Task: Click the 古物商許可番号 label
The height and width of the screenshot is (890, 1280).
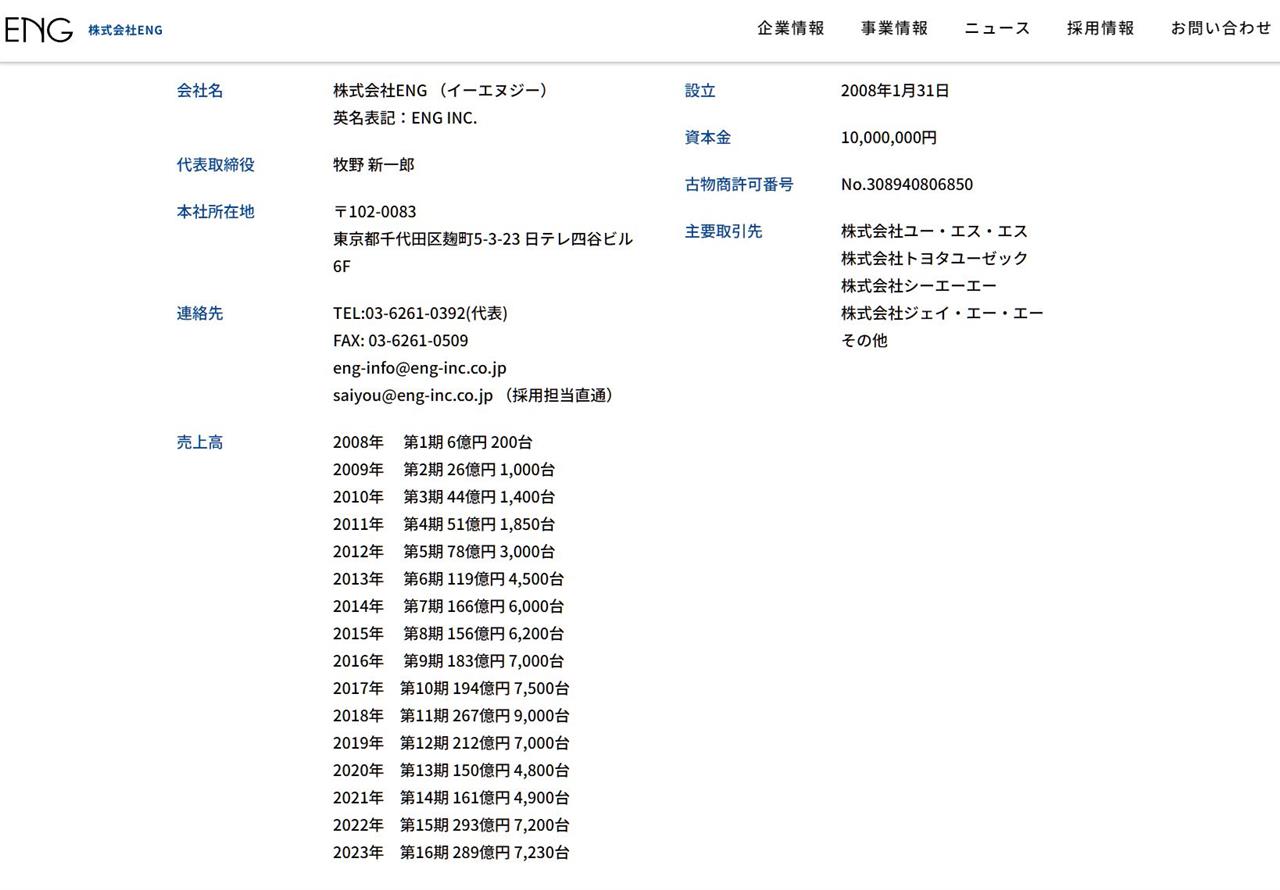Action: click(x=739, y=184)
